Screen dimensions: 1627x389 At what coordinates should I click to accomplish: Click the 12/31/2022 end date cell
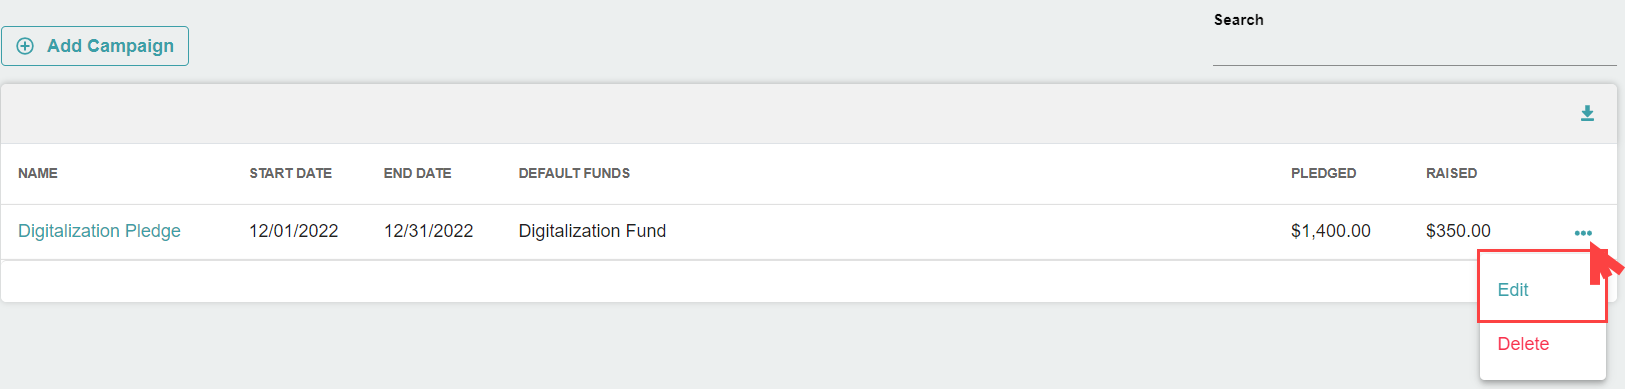point(429,231)
